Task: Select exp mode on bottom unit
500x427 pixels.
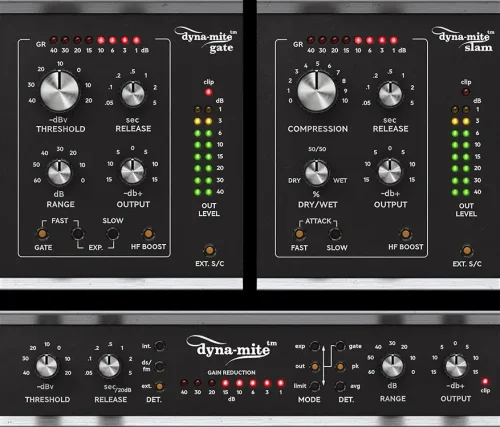Action: pyautogui.click(x=314, y=346)
